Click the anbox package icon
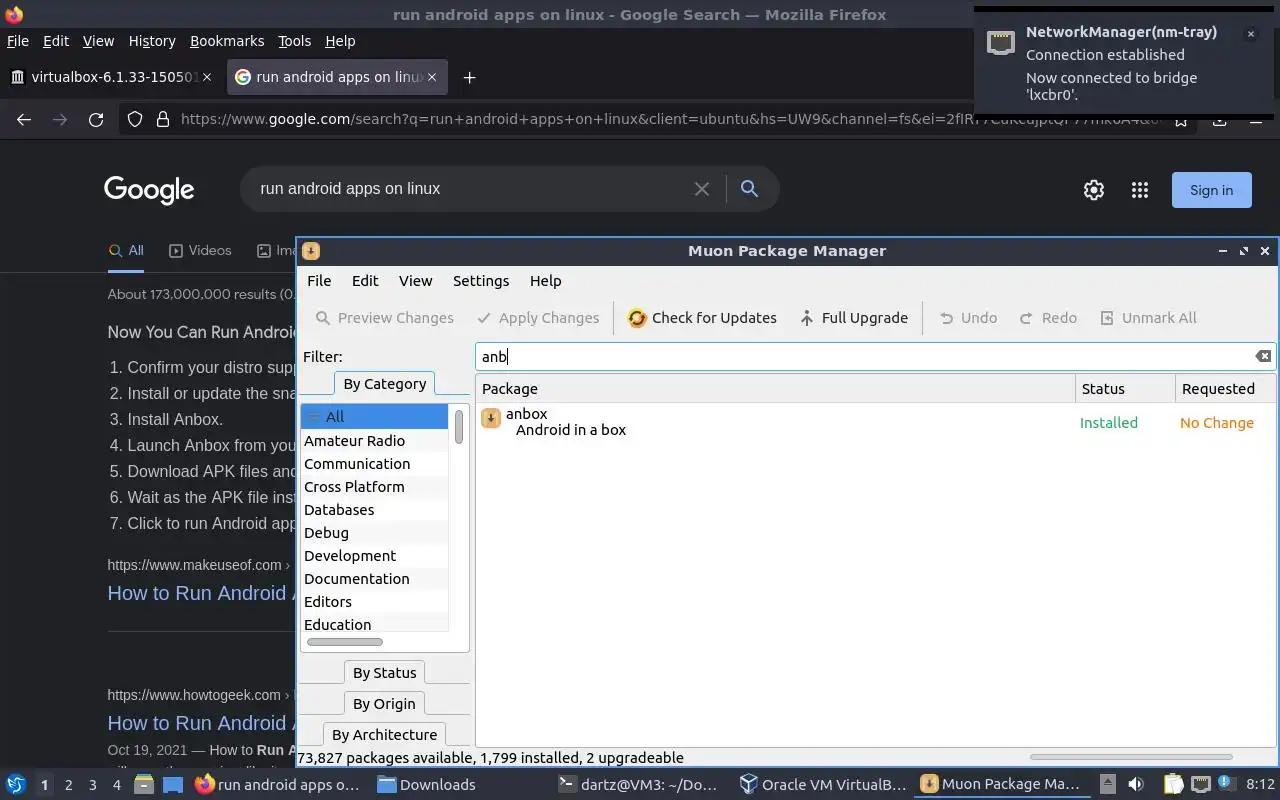 click(x=491, y=418)
